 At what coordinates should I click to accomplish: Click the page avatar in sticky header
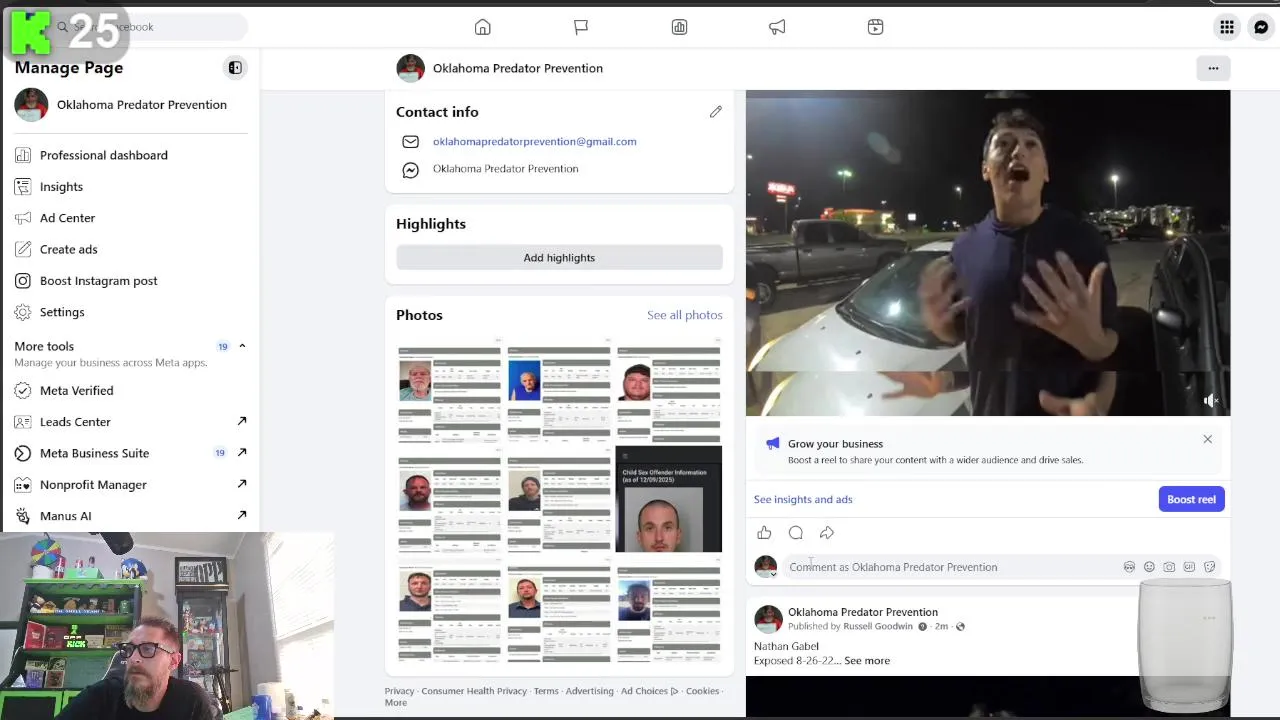point(410,68)
